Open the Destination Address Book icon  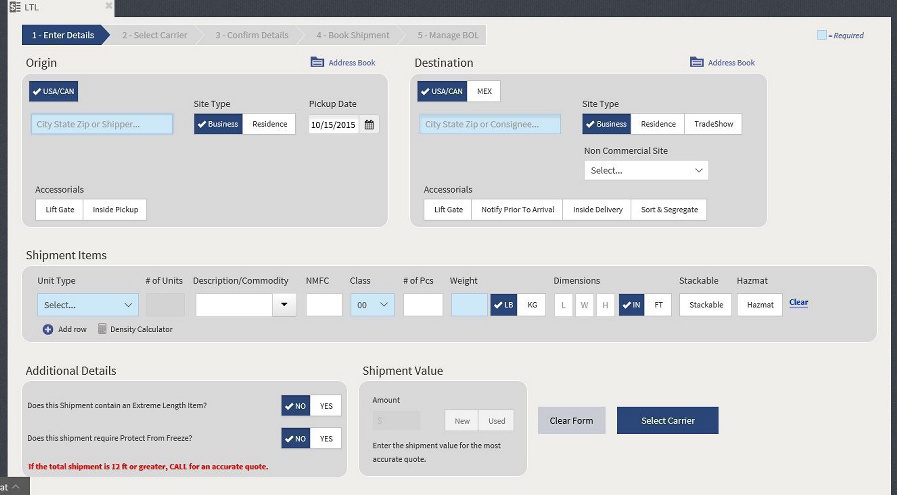(696, 63)
